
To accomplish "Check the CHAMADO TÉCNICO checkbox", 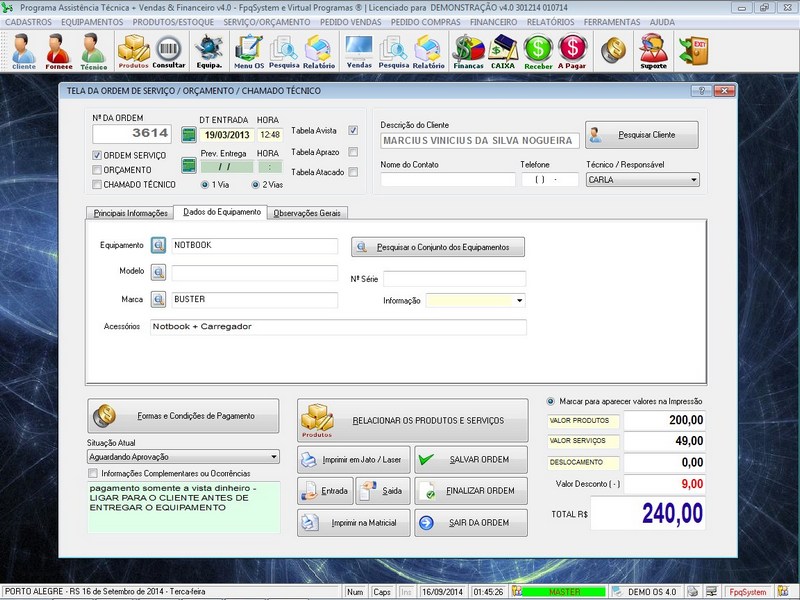I will 97,185.
